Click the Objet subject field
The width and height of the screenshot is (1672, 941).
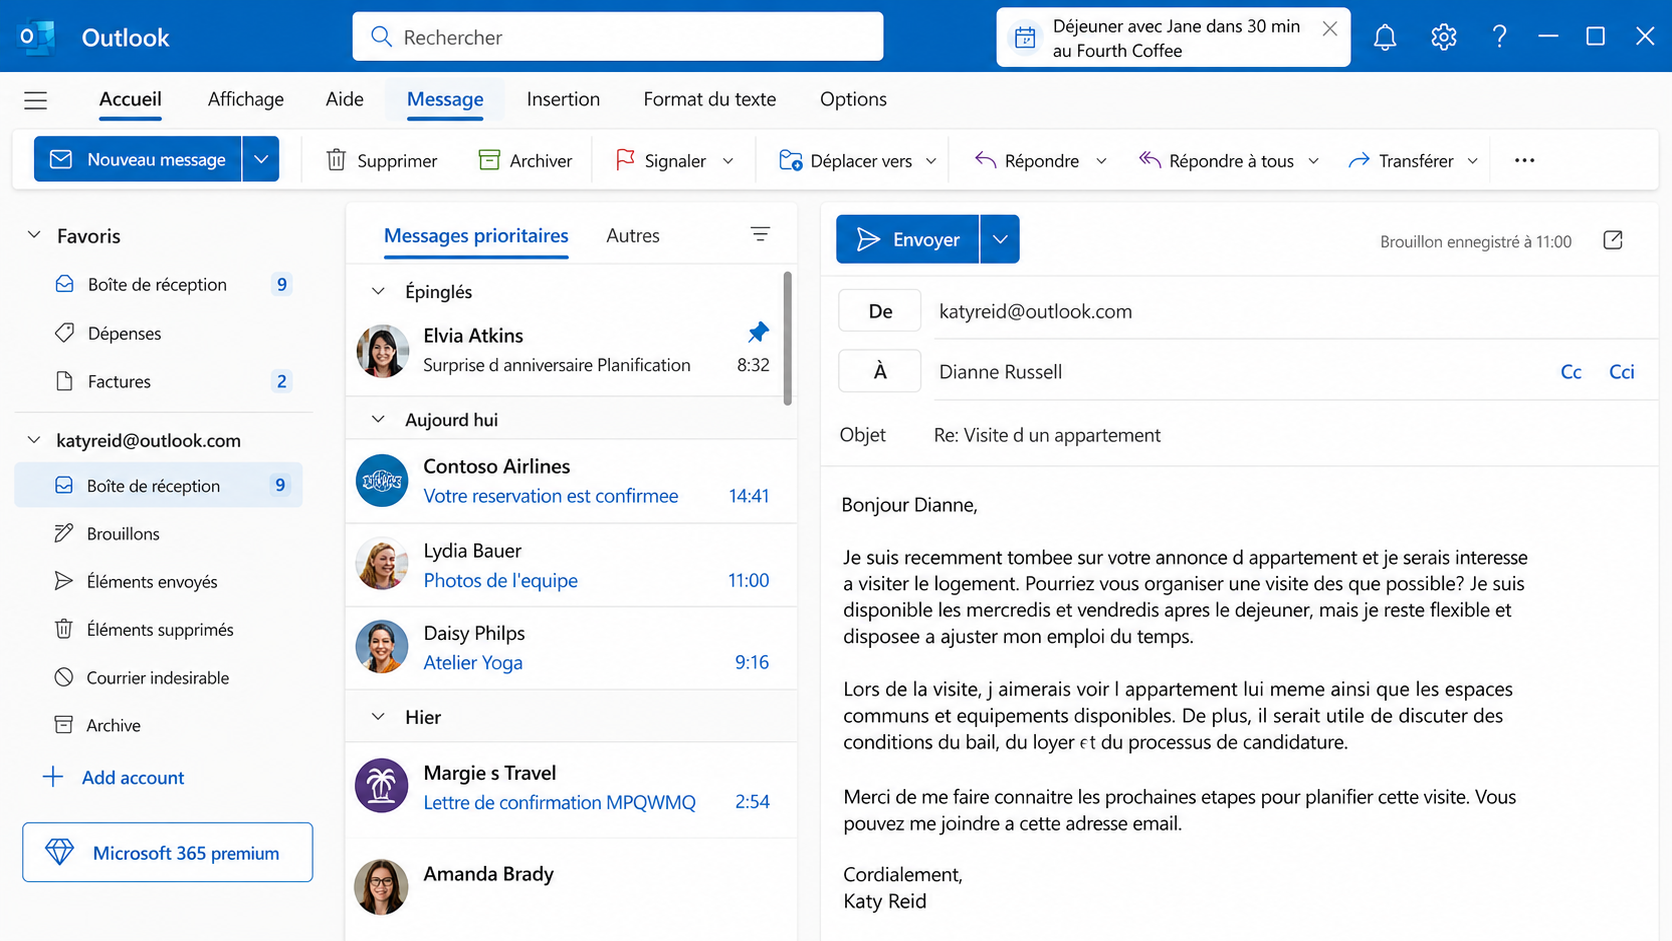tap(1240, 435)
